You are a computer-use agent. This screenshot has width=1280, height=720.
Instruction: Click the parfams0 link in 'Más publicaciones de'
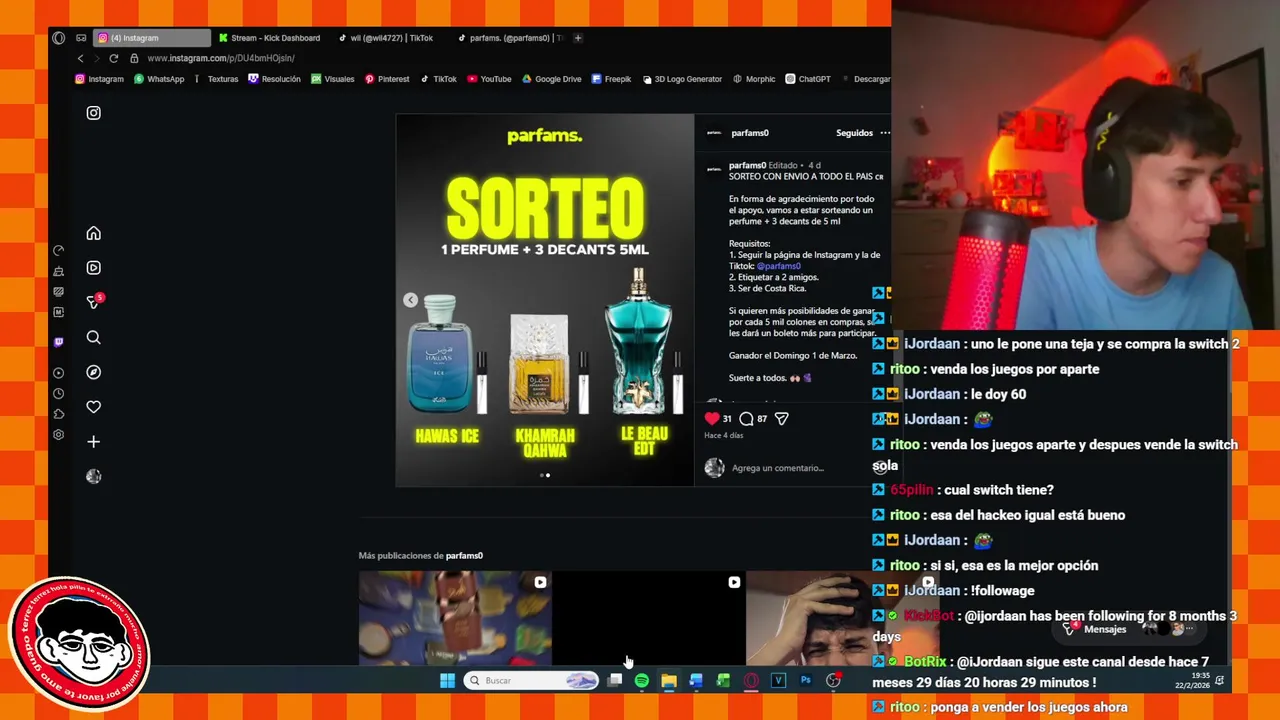[464, 556]
